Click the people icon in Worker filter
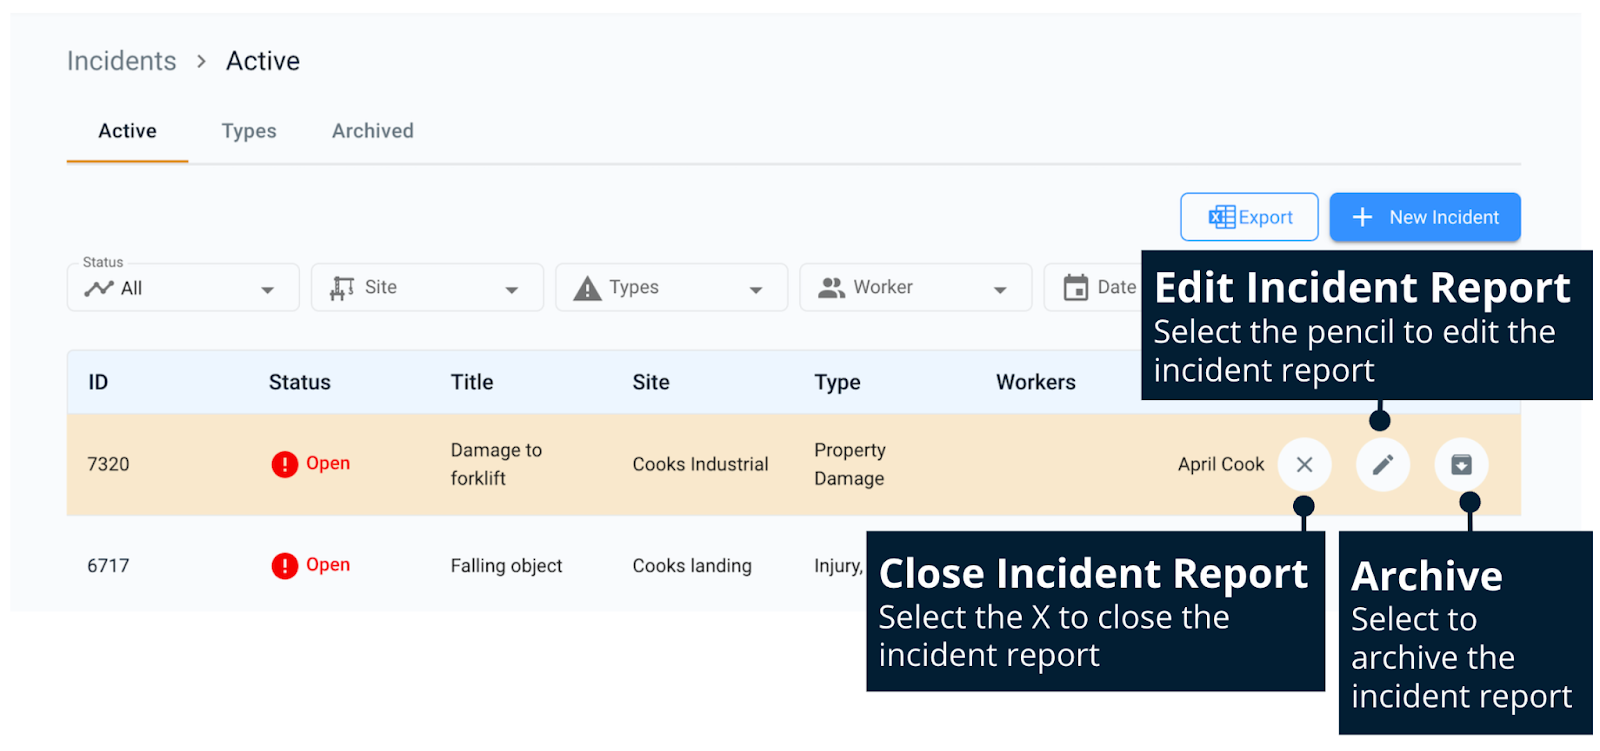1600x751 pixels. click(831, 288)
